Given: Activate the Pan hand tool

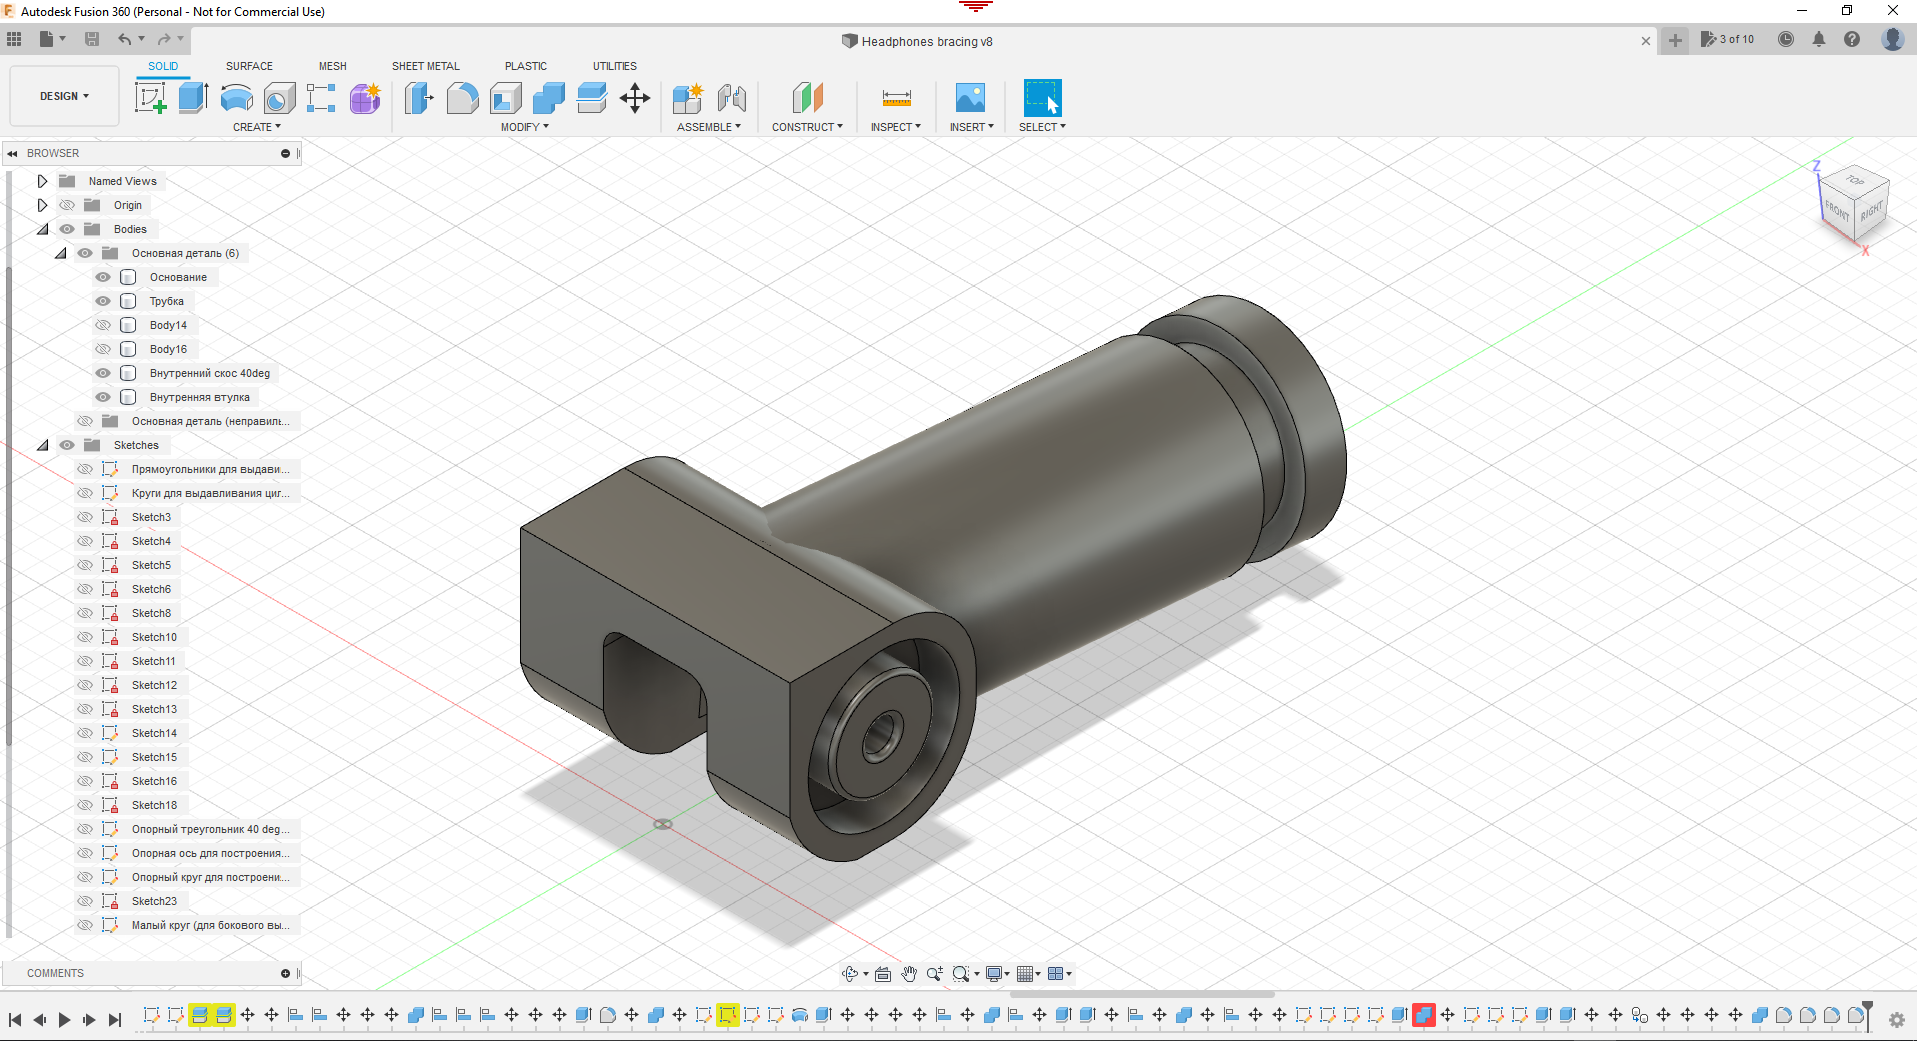Looking at the screenshot, I should point(909,974).
